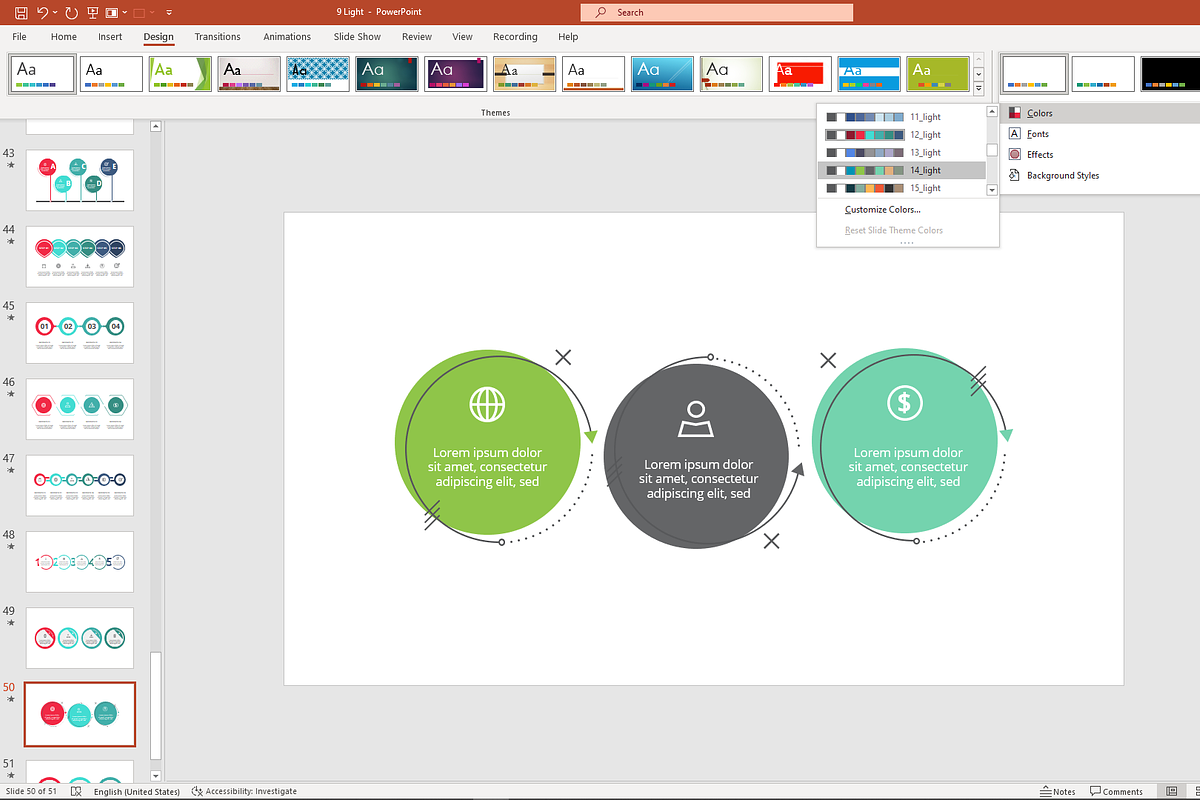
Task: Click the Save icon in quick access toolbar
Action: tap(21, 13)
